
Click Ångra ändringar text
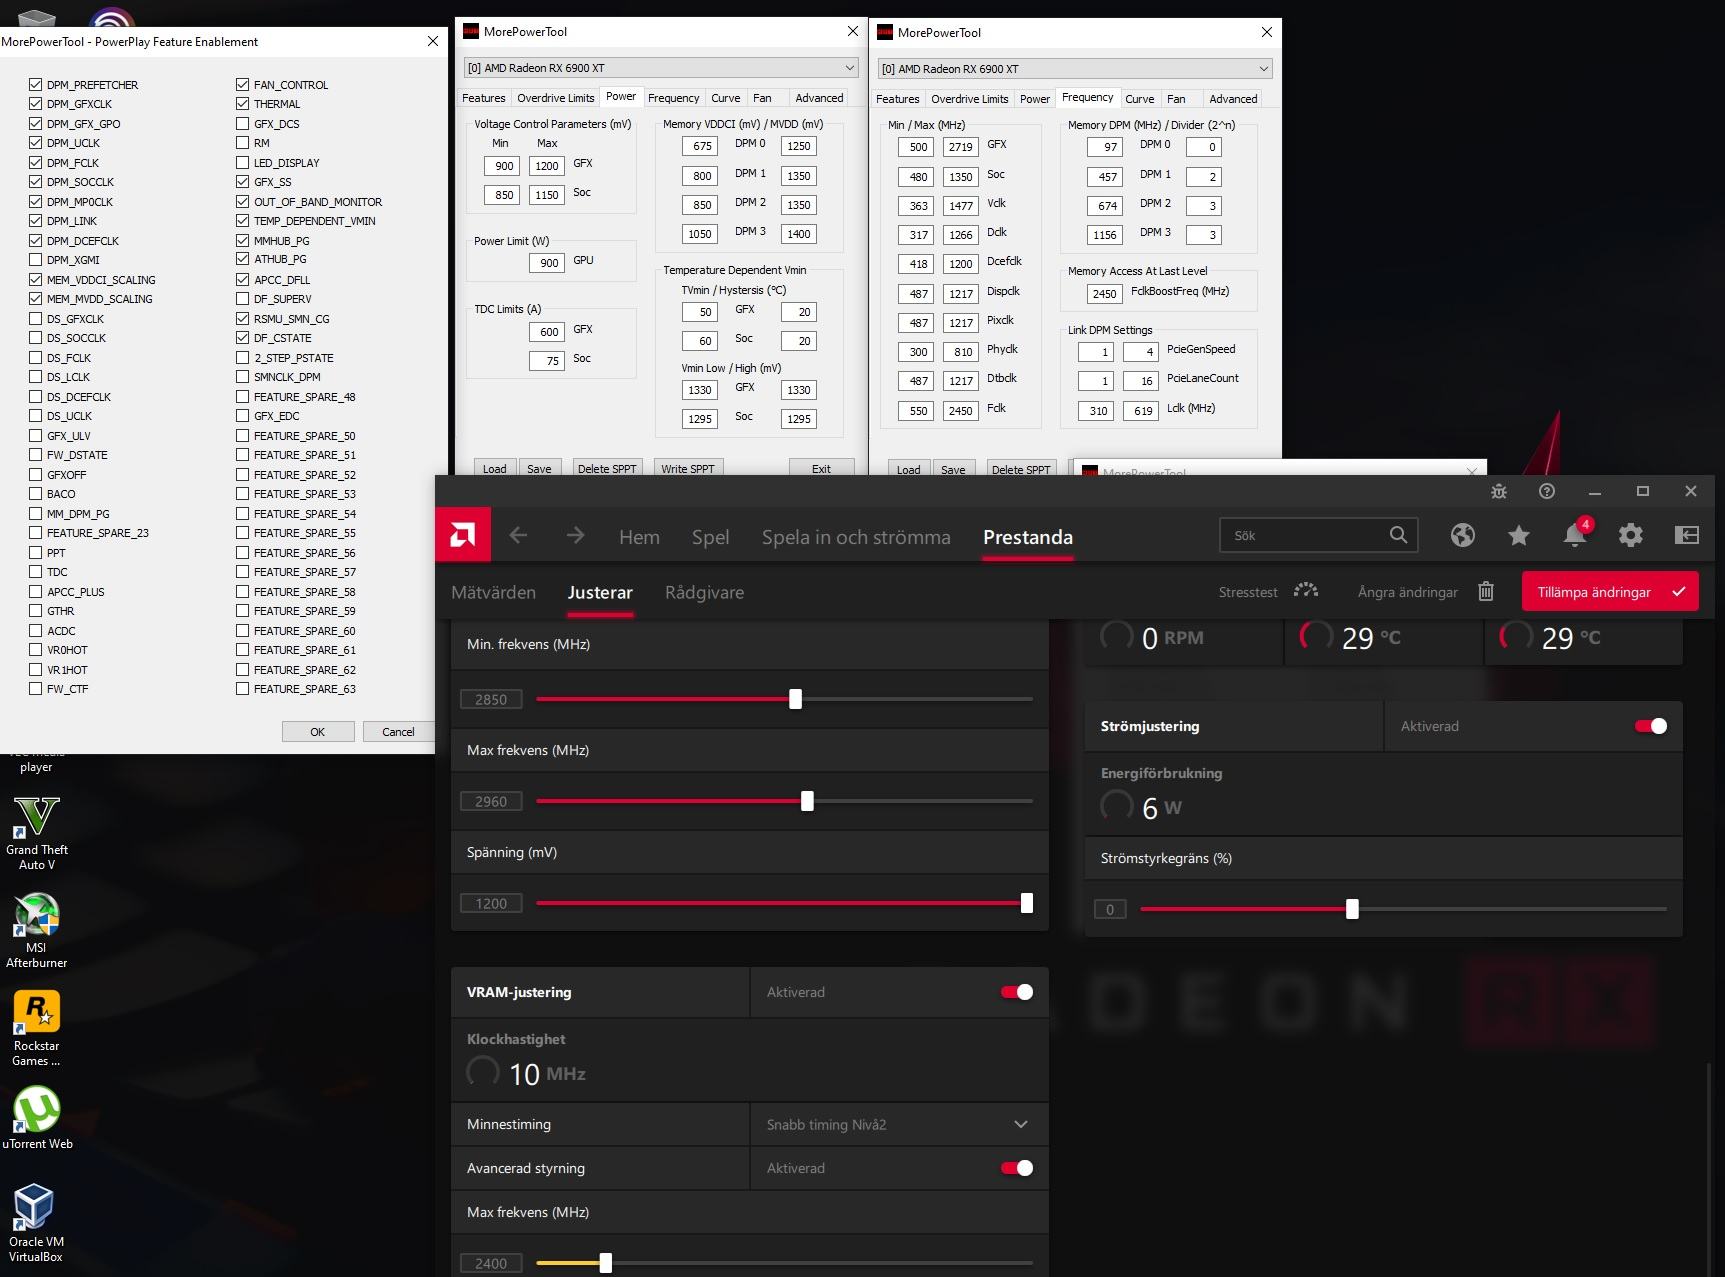1407,592
